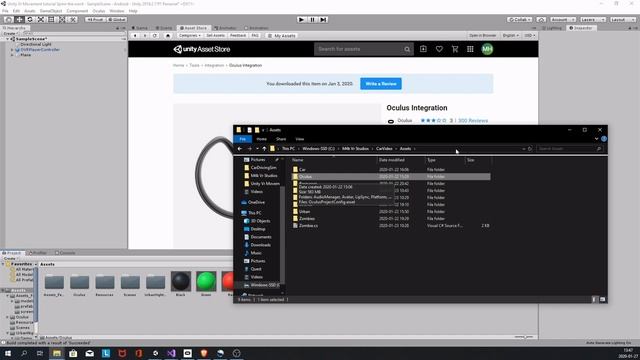
Task: Open the MH user avatar menu
Action: [x=487, y=49]
